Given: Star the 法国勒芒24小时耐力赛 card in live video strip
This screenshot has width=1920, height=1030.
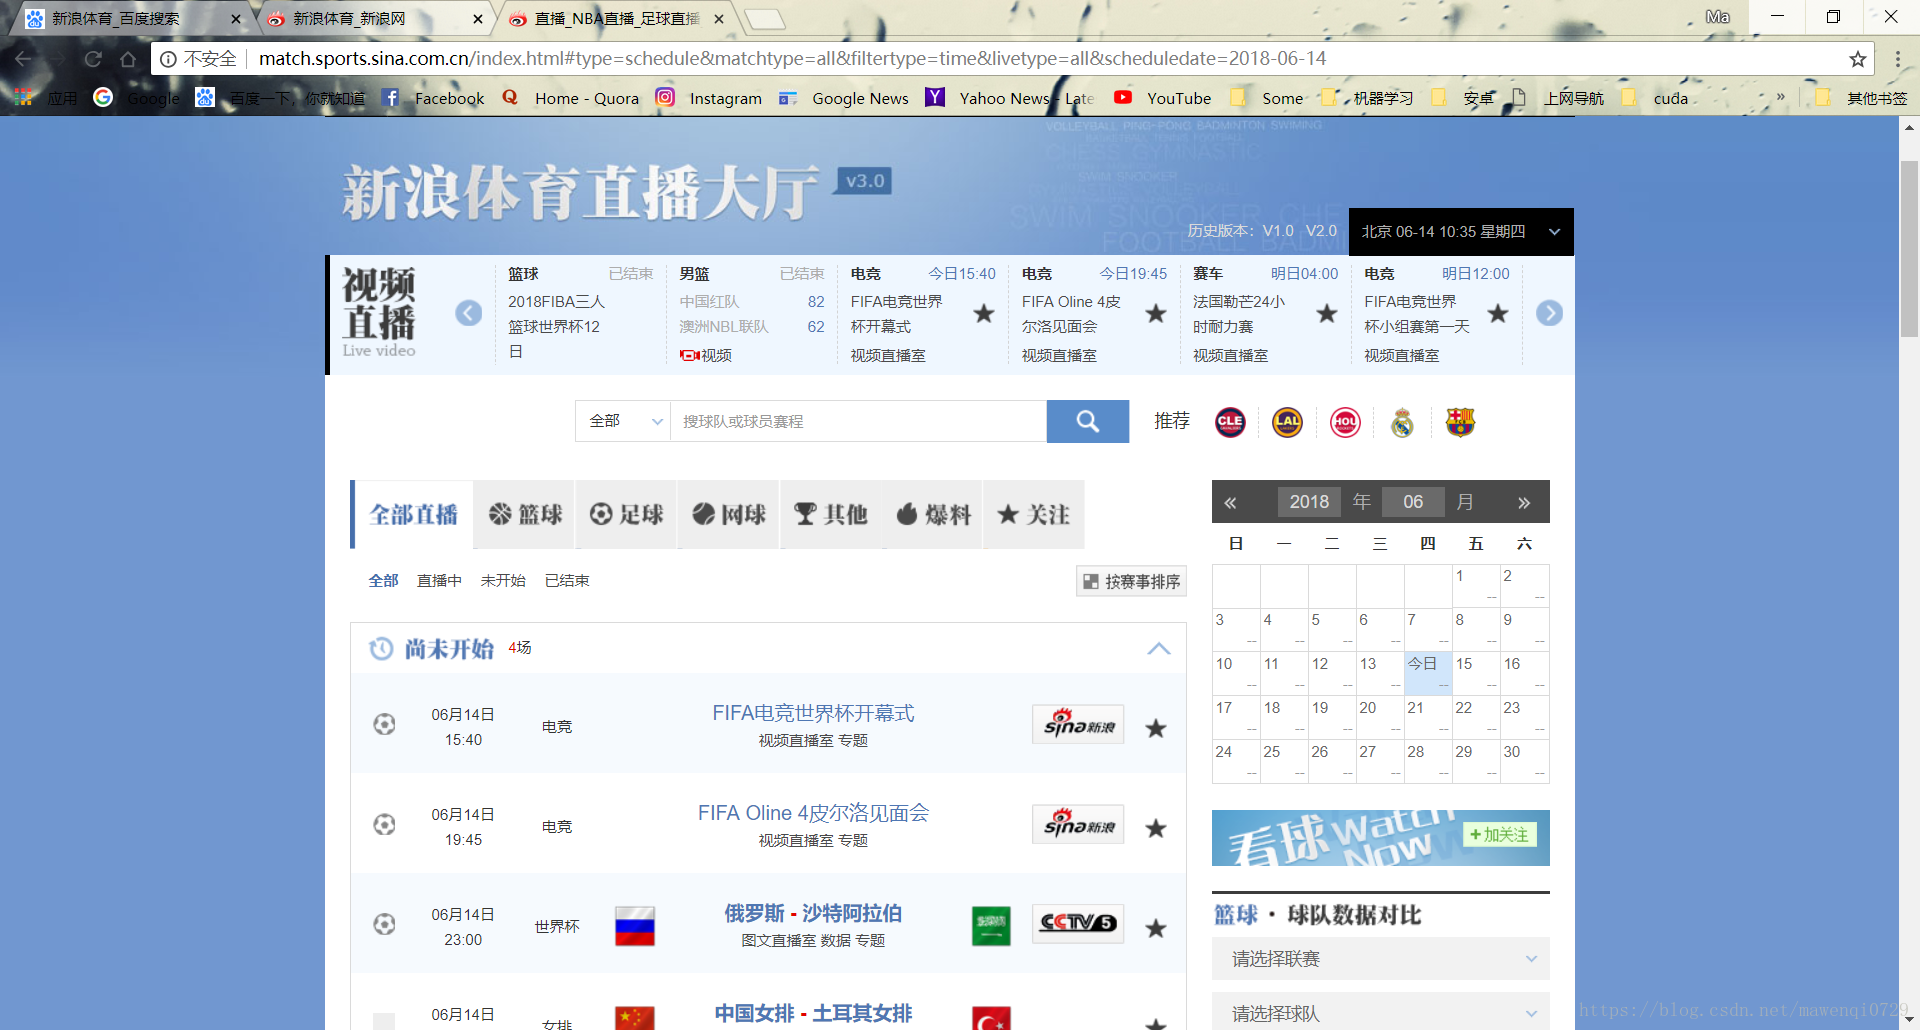Looking at the screenshot, I should (1327, 314).
